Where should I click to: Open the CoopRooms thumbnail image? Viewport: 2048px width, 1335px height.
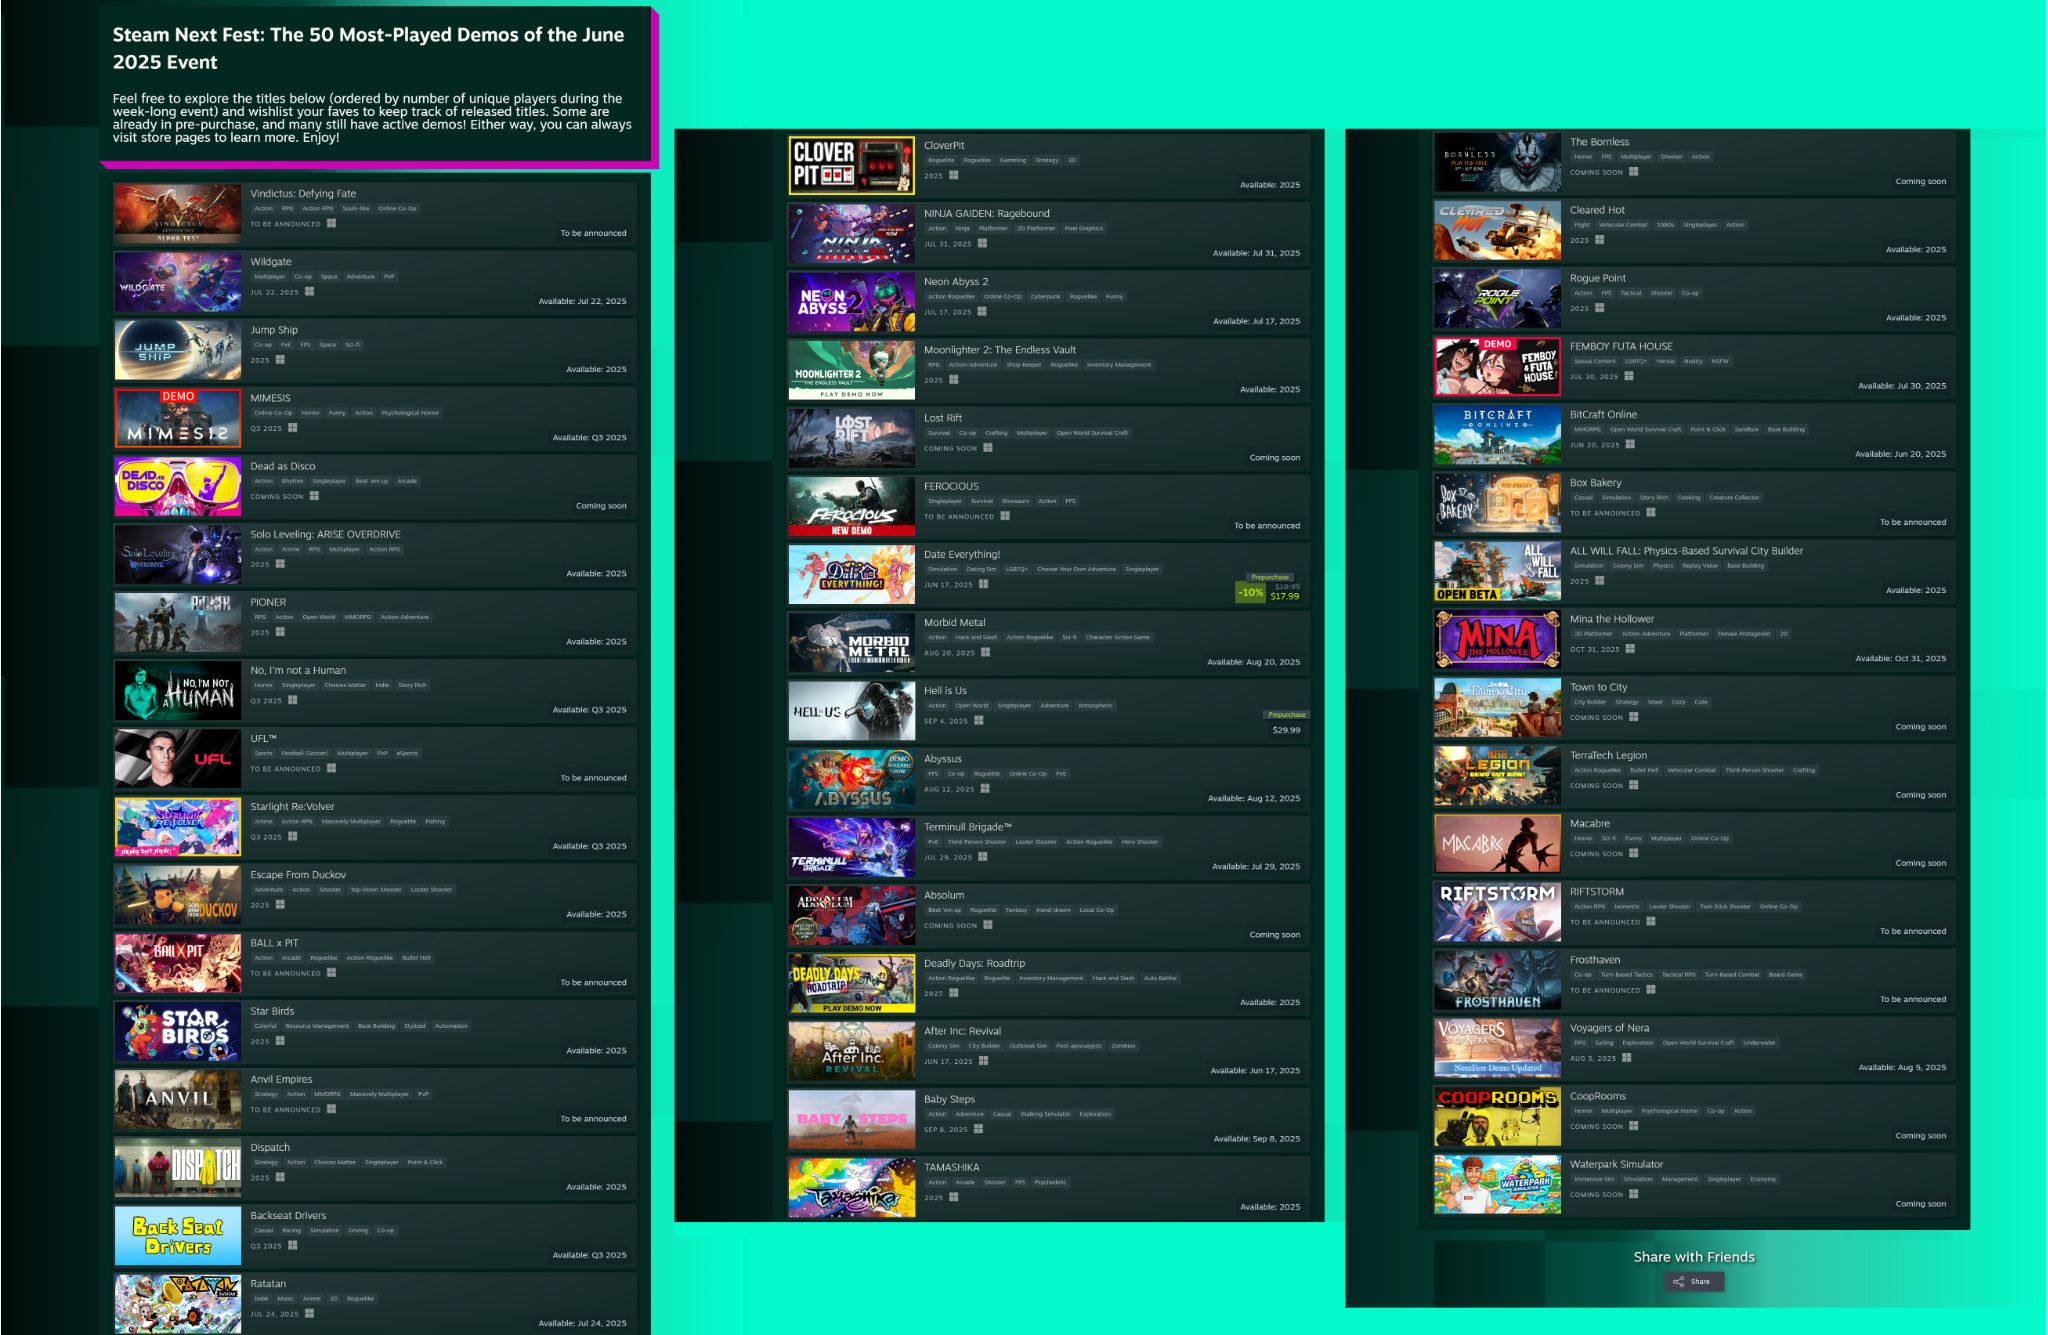[1497, 1116]
